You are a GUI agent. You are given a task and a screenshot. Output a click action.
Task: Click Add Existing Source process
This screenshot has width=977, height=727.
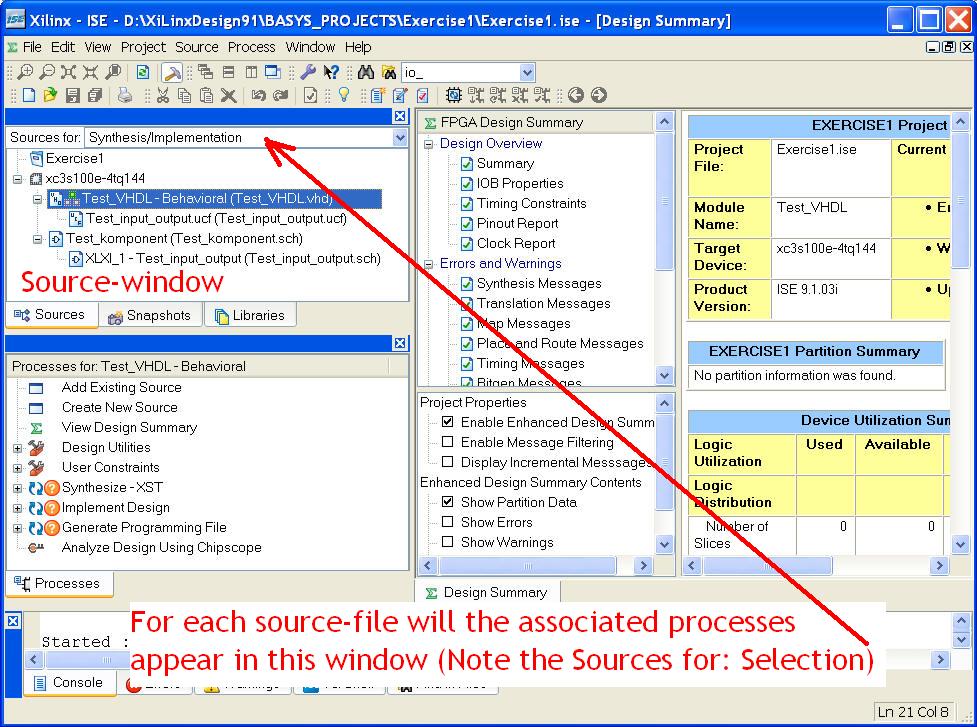[x=122, y=387]
